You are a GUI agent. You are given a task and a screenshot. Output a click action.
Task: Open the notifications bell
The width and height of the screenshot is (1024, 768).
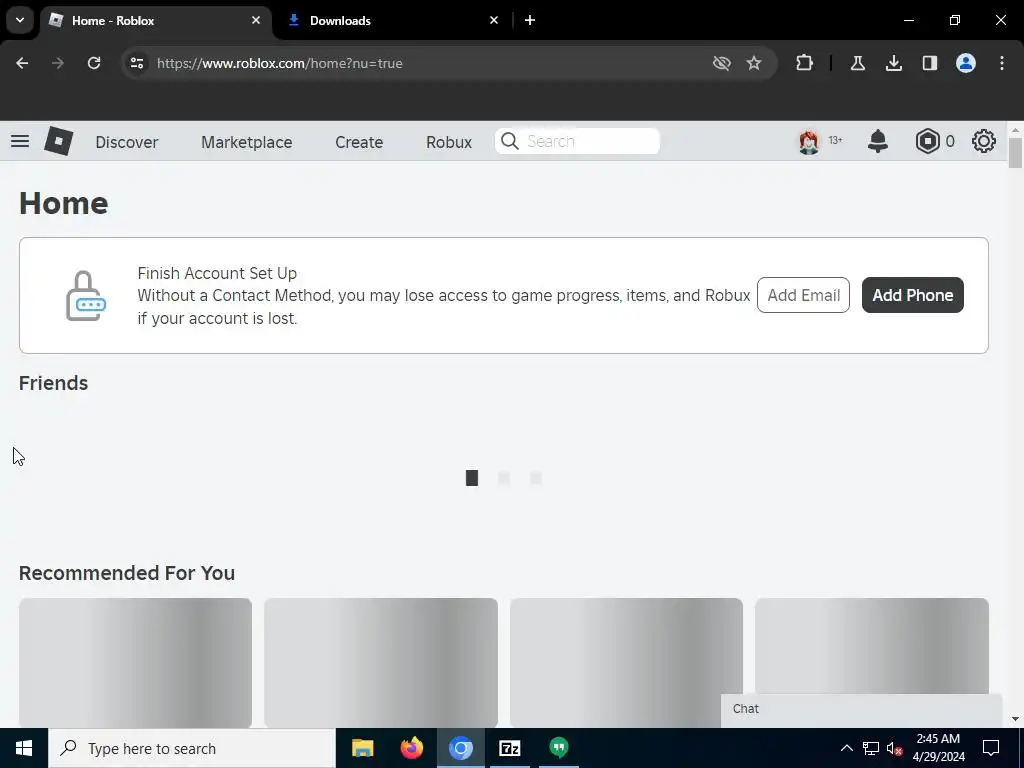pos(878,141)
